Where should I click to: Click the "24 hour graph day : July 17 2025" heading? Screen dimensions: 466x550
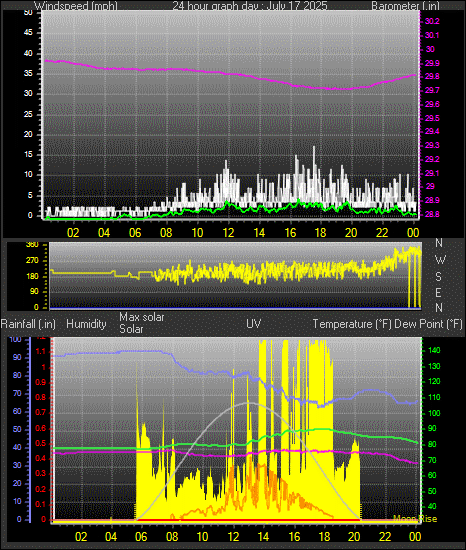click(x=250, y=6)
